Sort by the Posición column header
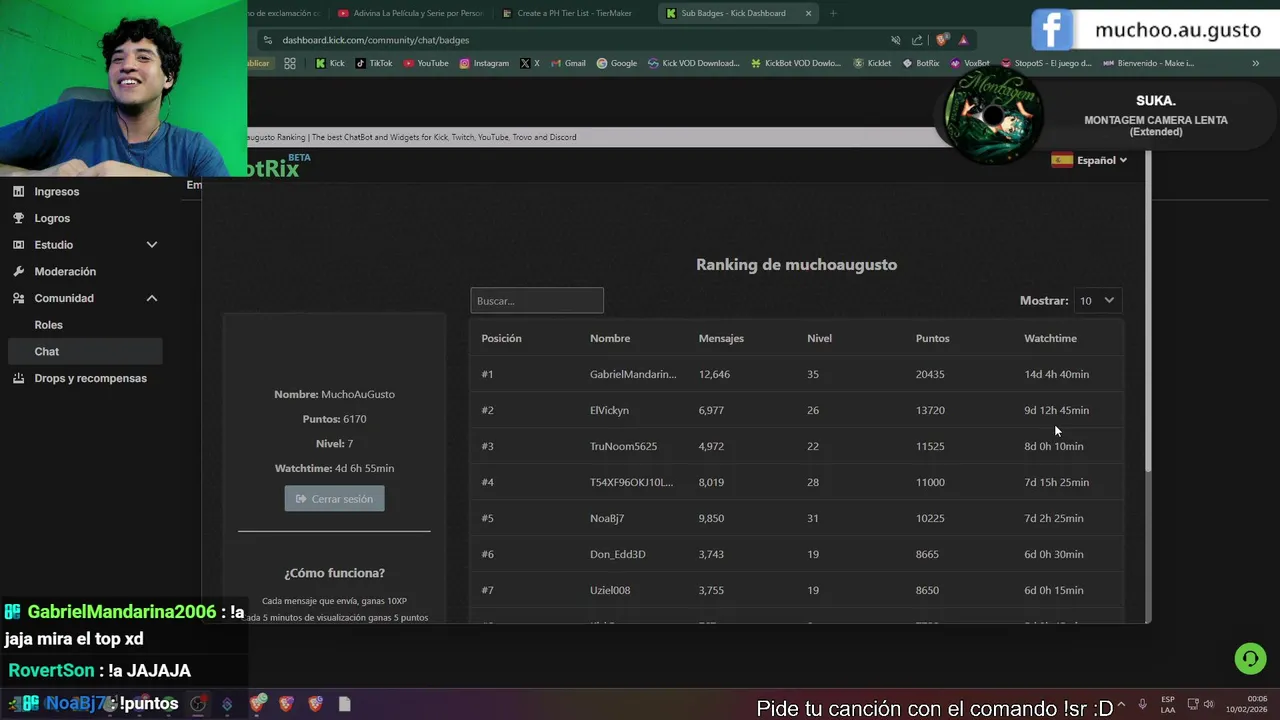Image resolution: width=1280 pixels, height=720 pixels. tap(501, 338)
